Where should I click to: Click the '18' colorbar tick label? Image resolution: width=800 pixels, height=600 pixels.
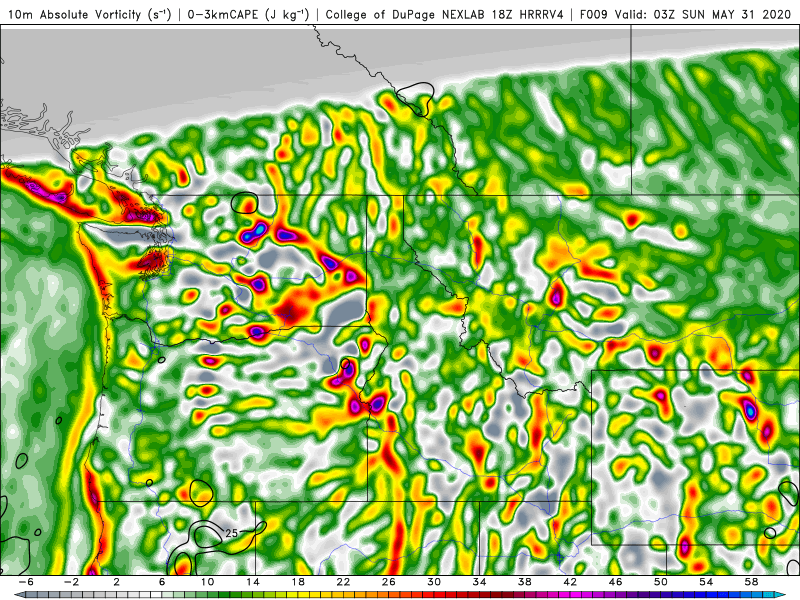coord(298,582)
